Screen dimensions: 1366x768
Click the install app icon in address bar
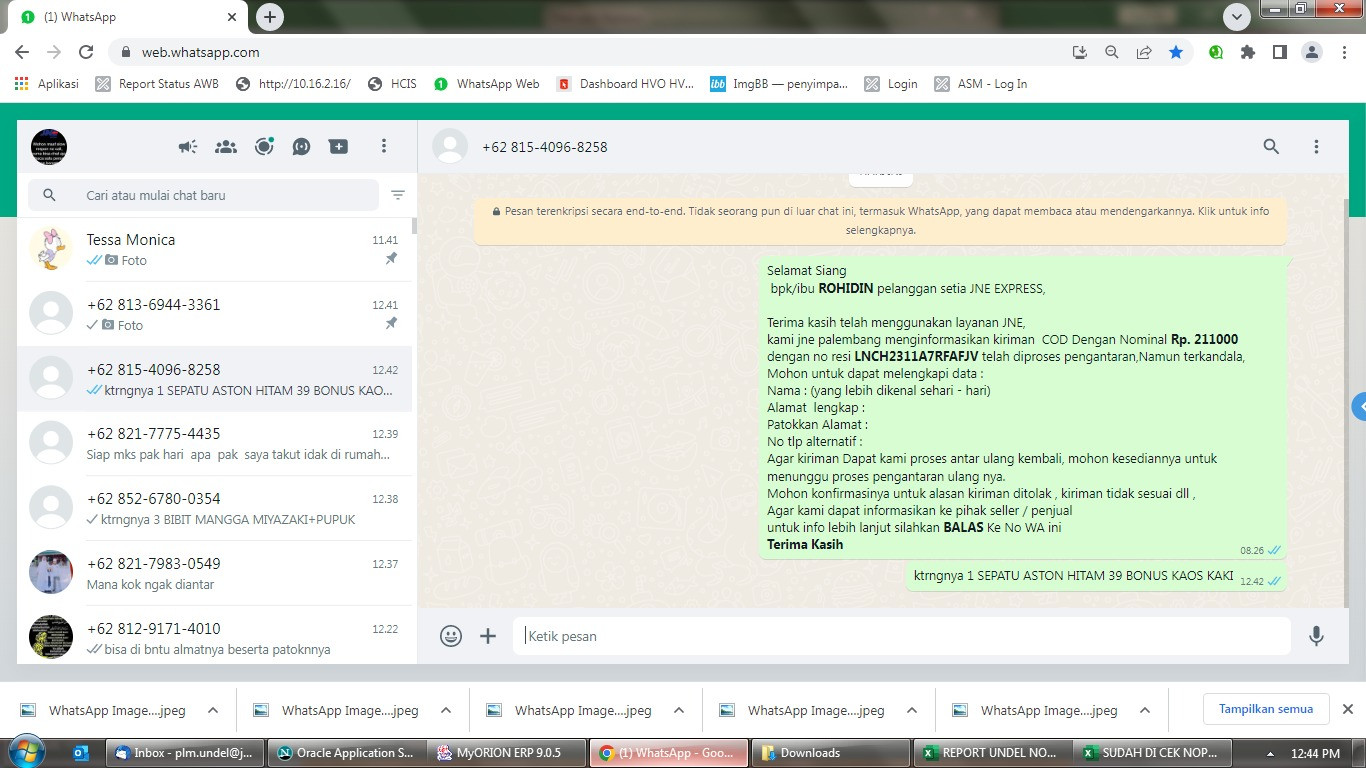click(1079, 52)
